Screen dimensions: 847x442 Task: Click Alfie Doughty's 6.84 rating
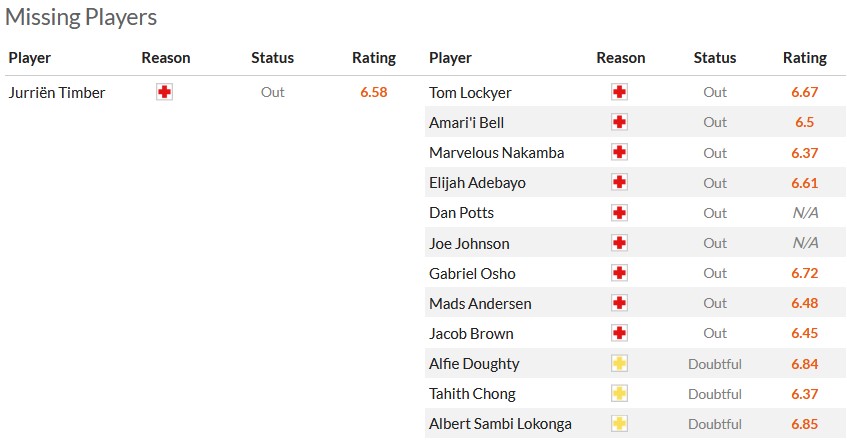coord(804,364)
